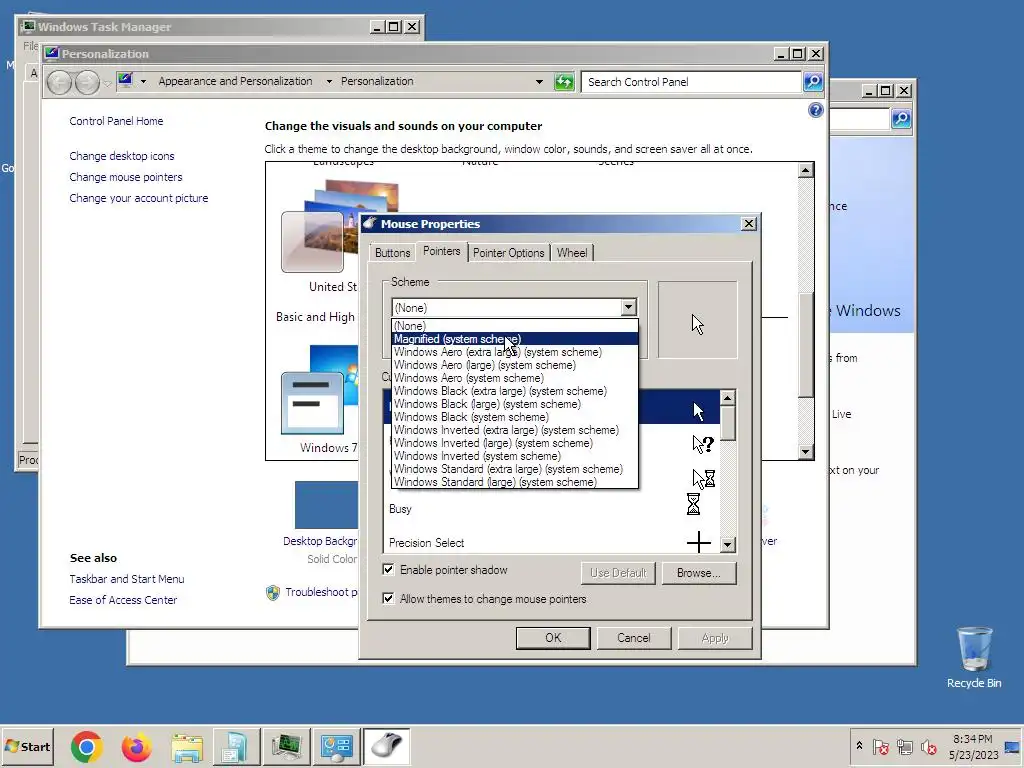Open the Start button
This screenshot has height=768, width=1024.
click(27, 746)
